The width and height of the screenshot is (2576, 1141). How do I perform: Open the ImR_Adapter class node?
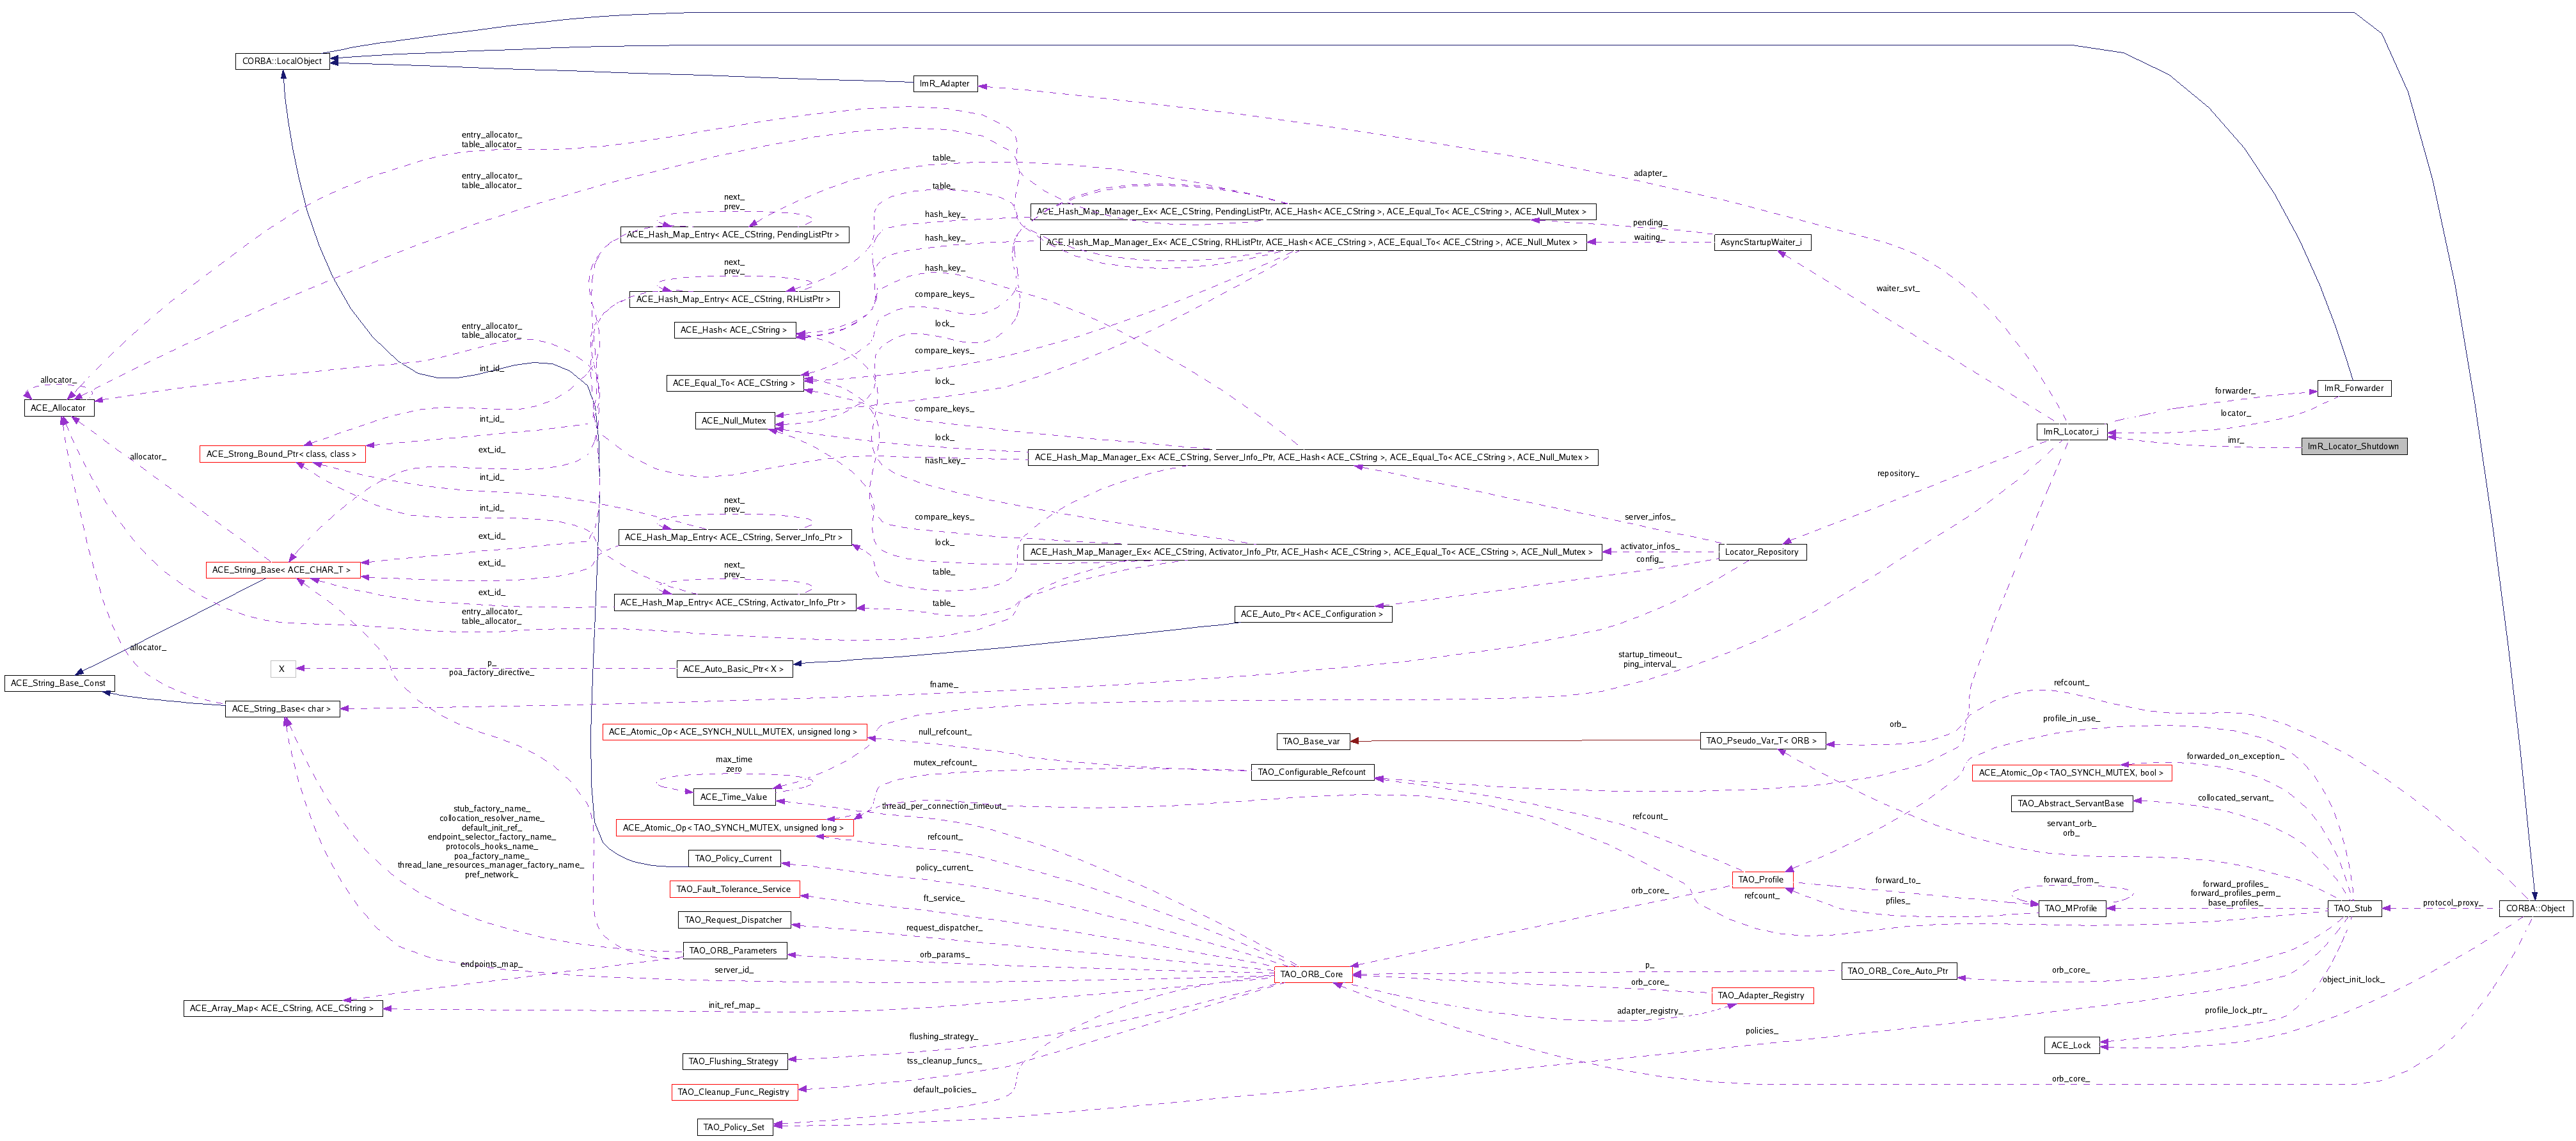click(x=944, y=83)
